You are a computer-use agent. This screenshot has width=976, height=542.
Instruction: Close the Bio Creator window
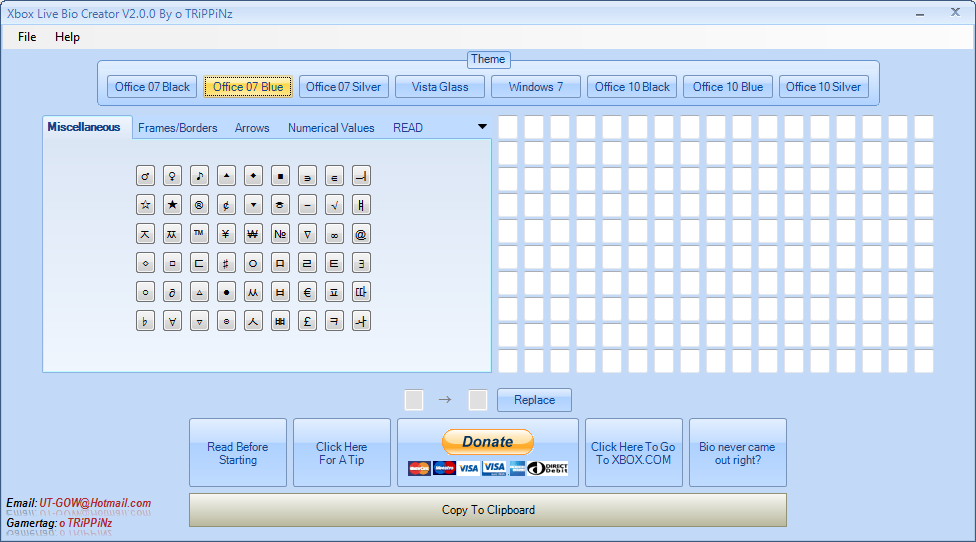coord(955,12)
